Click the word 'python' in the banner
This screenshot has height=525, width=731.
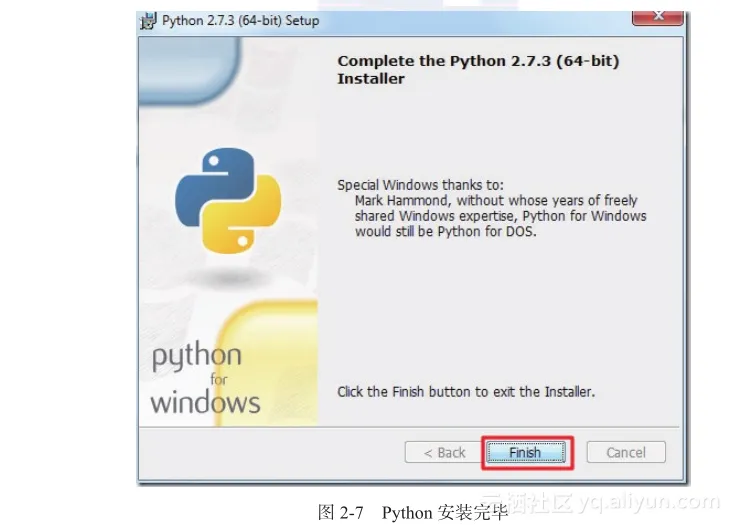(x=197, y=356)
